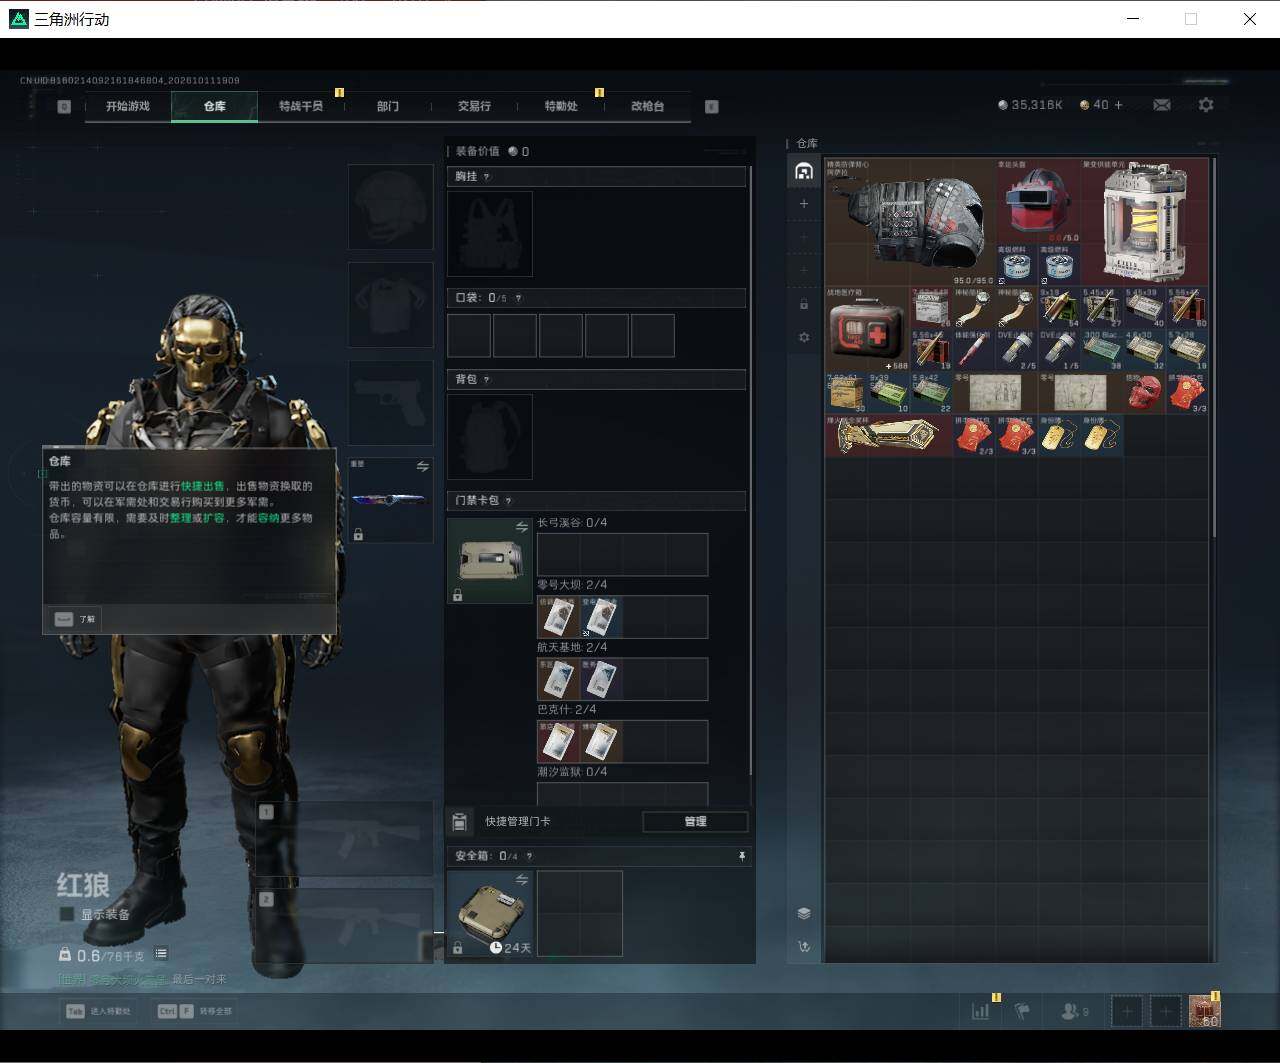Expand the 胸挂 help question mark
This screenshot has width=1280, height=1063.
pyautogui.click(x=487, y=176)
